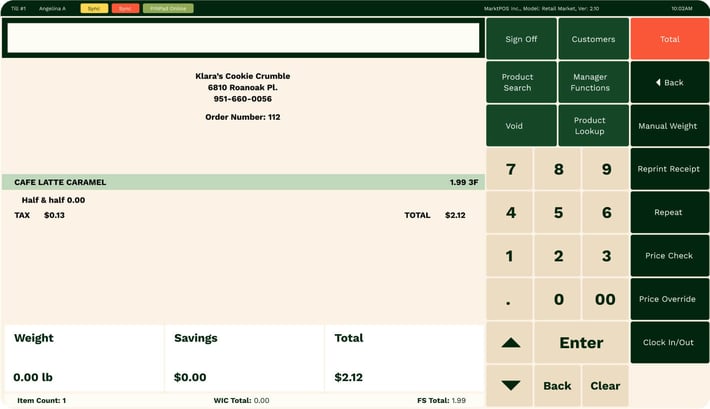The image size is (710, 409).
Task: Open the Customers screen
Action: (593, 39)
